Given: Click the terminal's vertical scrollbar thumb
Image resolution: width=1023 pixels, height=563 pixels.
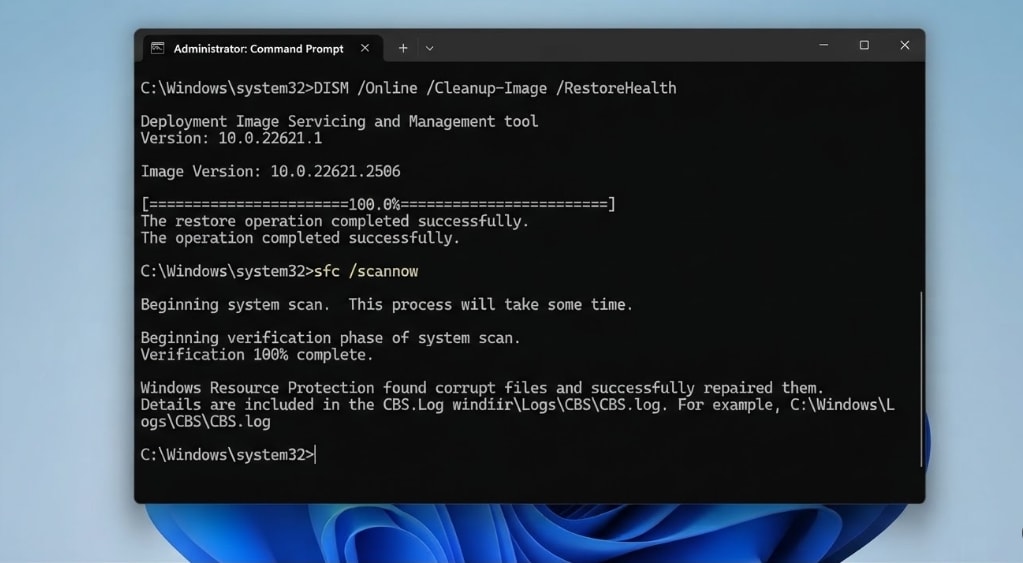Looking at the screenshot, I should point(921,379).
